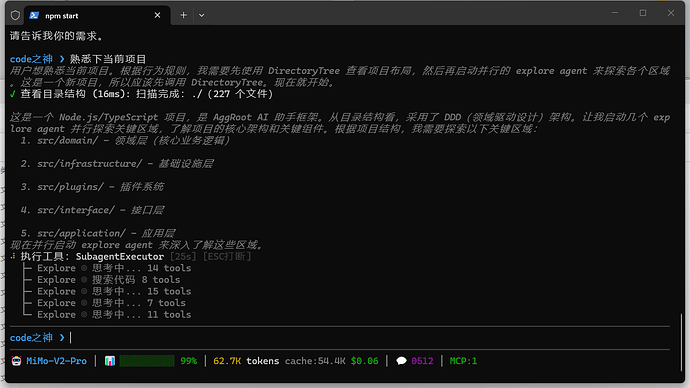This screenshot has width=690, height=388.
Task: Click the status dot on 8 tools row
Action: point(84,280)
